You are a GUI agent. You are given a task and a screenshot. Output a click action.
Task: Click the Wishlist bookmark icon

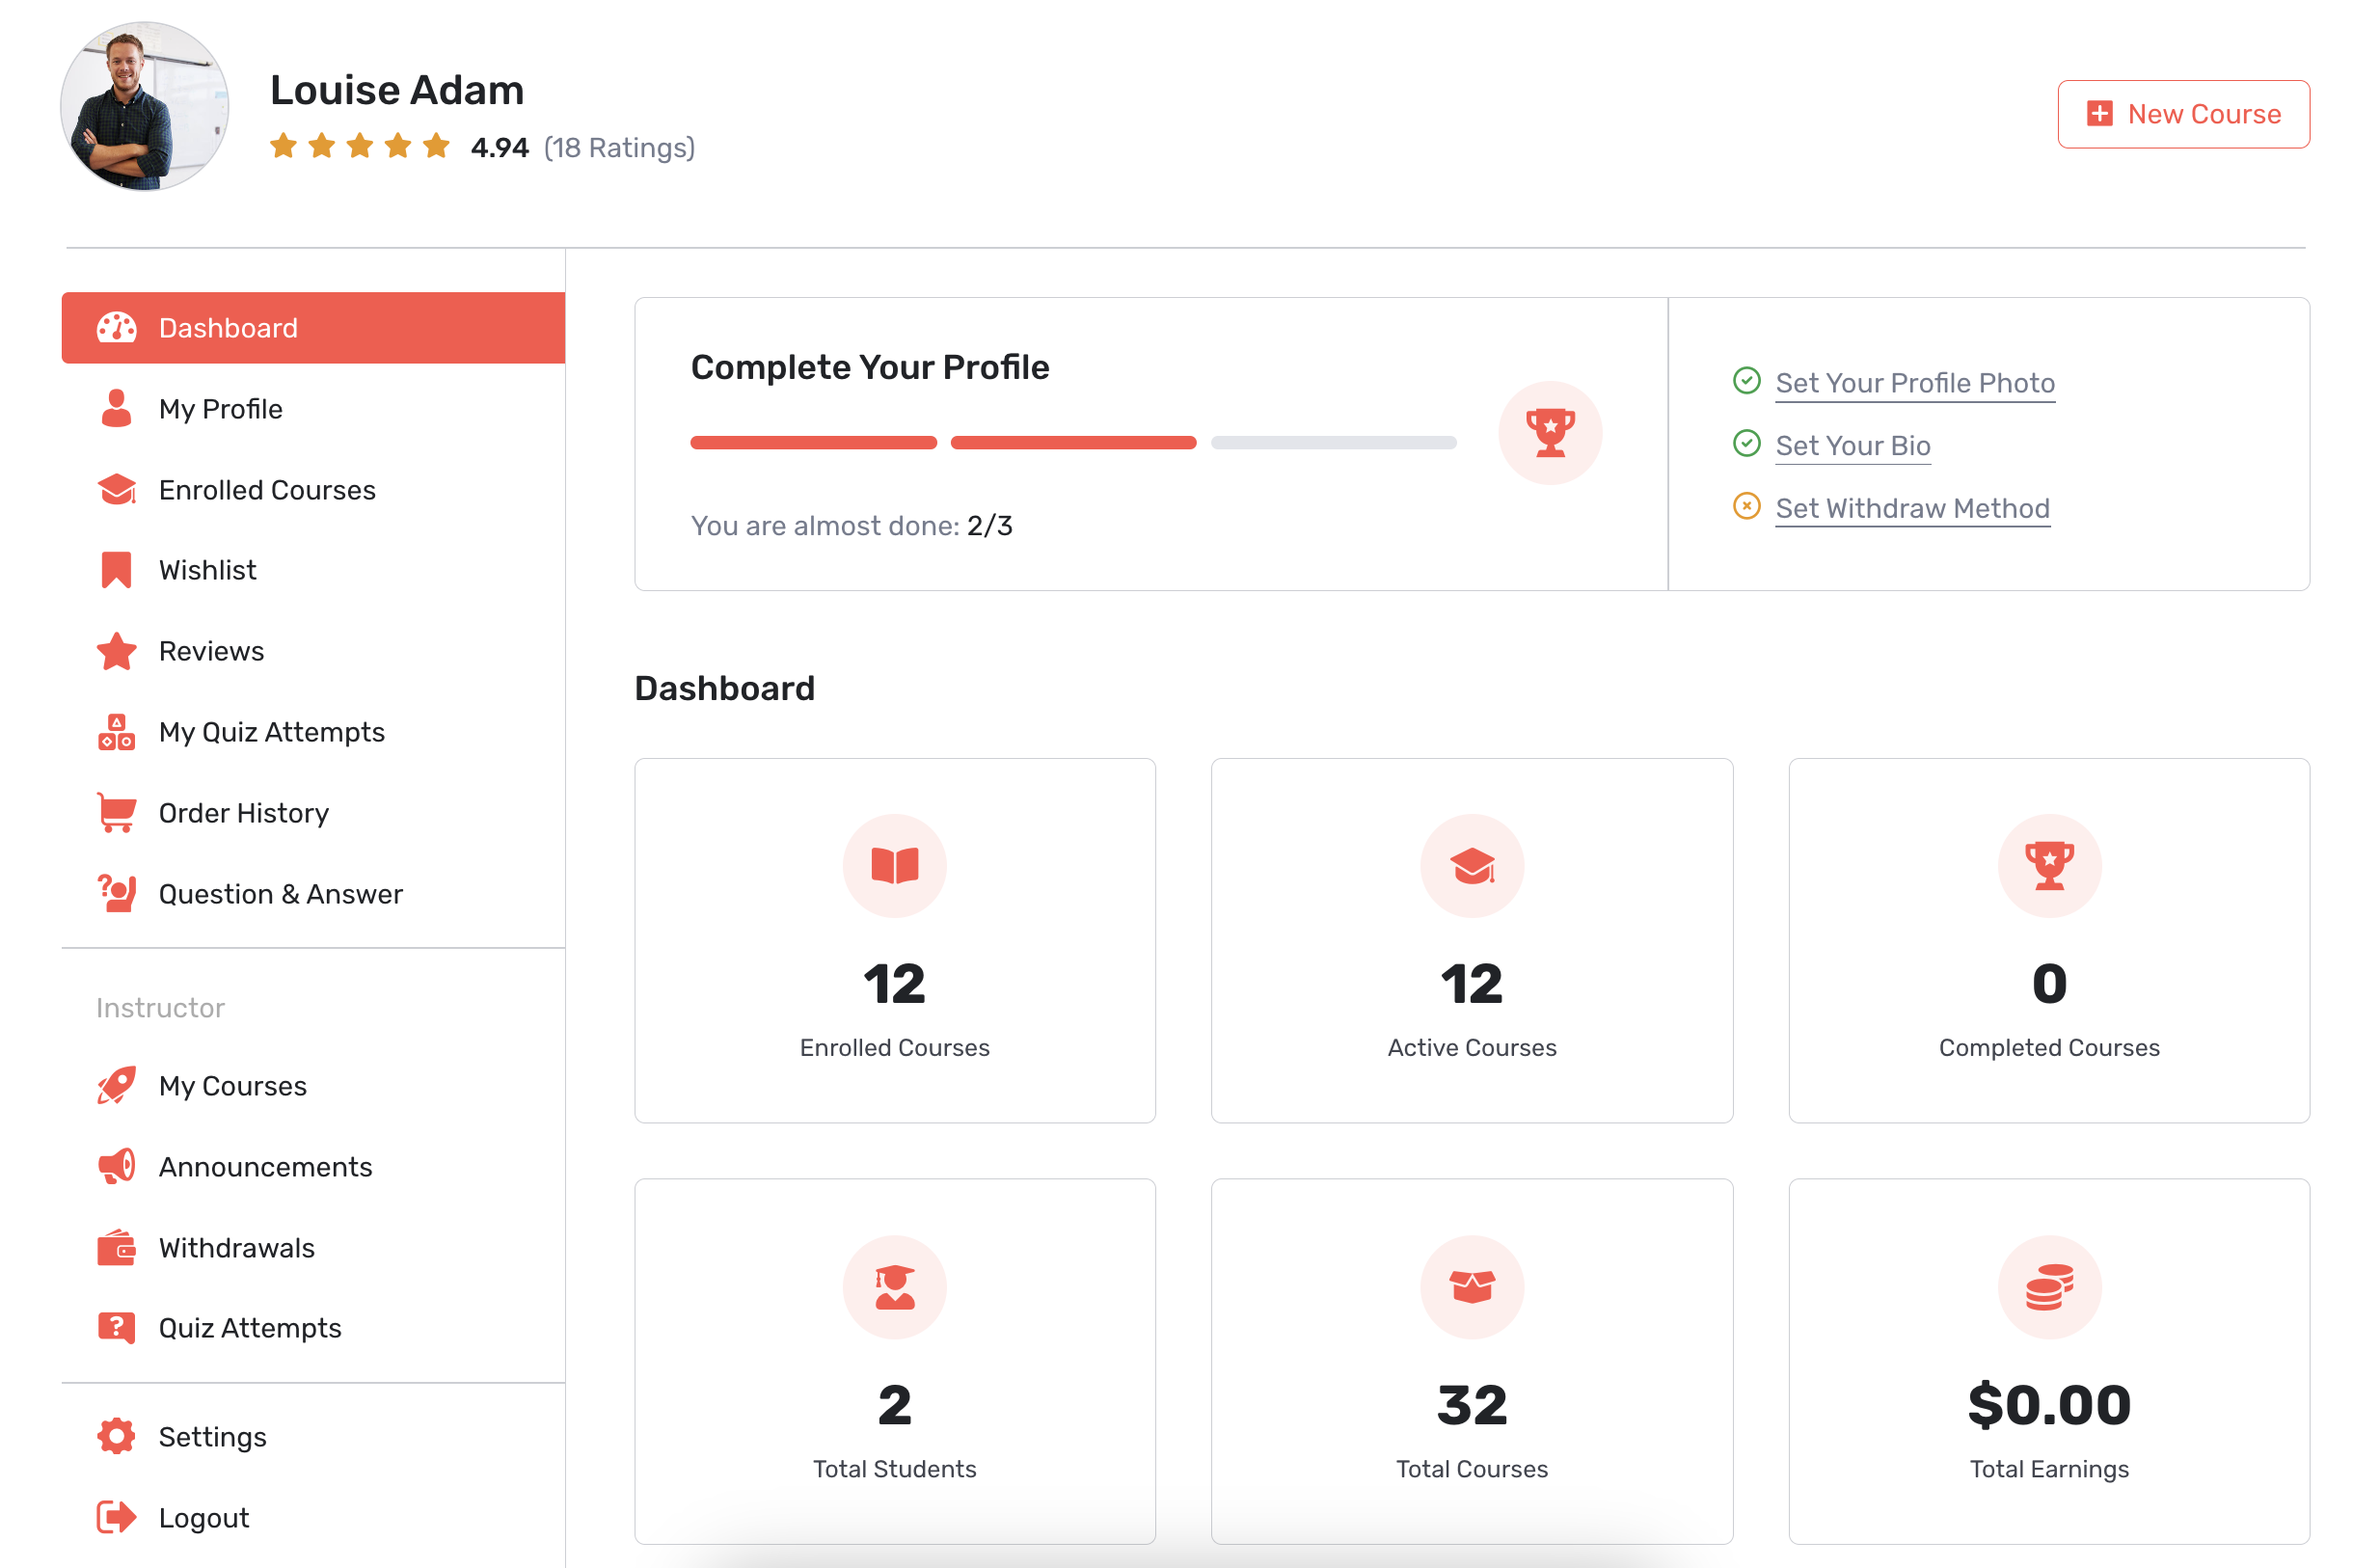[116, 570]
